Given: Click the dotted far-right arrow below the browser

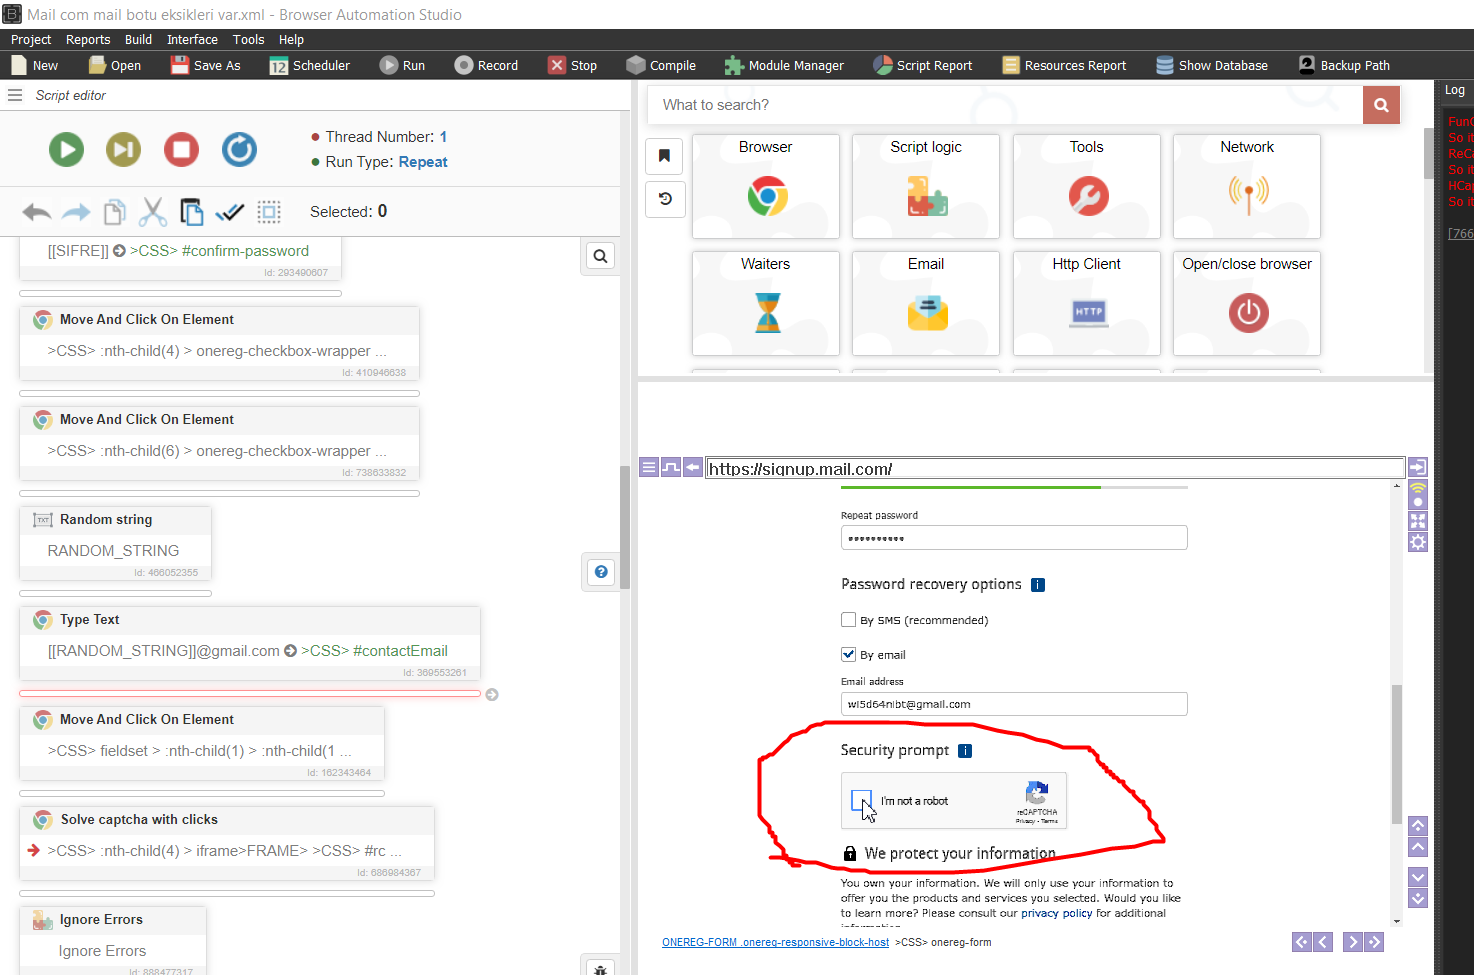Looking at the screenshot, I should (1374, 942).
